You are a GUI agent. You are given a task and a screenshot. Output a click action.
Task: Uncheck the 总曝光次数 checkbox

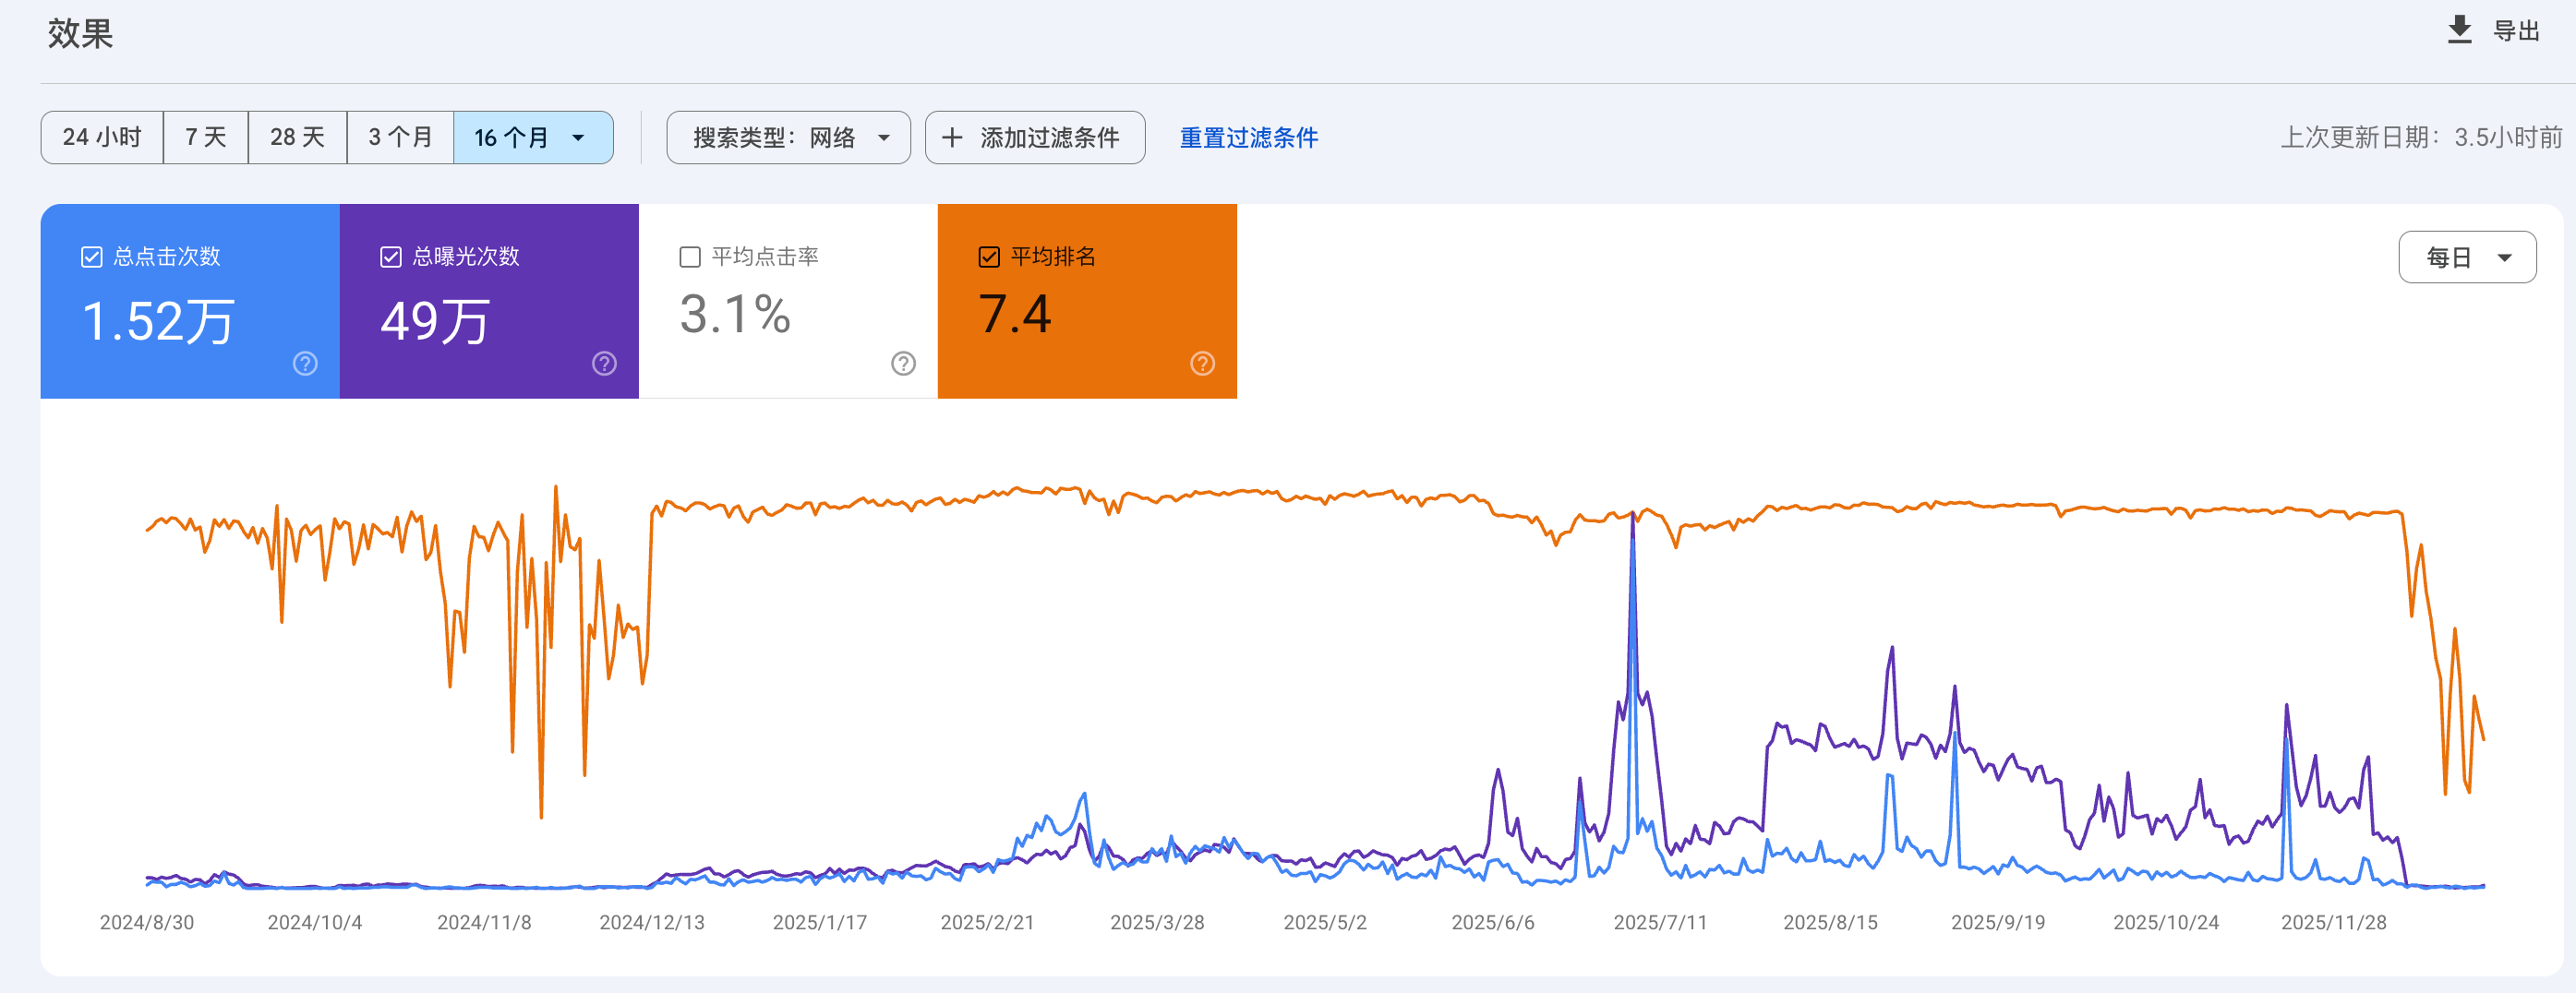pyautogui.click(x=391, y=257)
